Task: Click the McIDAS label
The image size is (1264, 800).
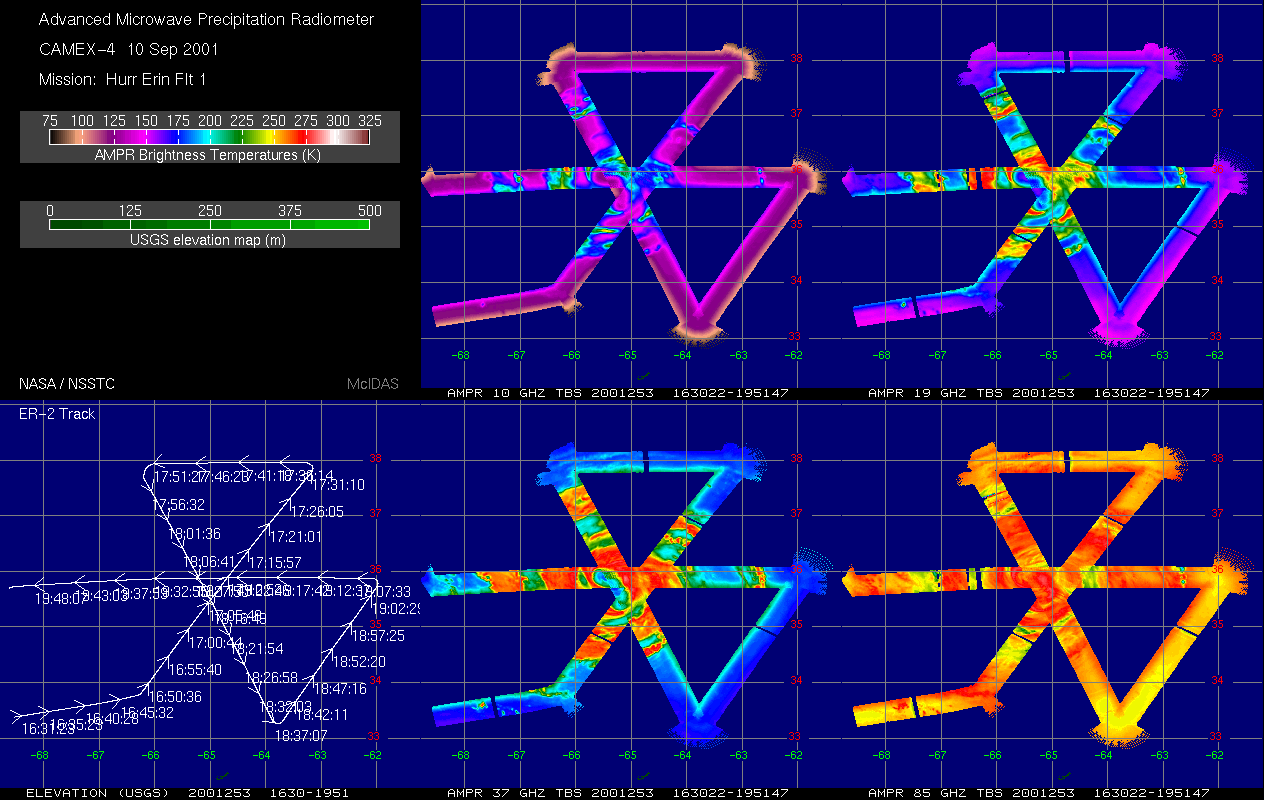Action: [x=372, y=383]
